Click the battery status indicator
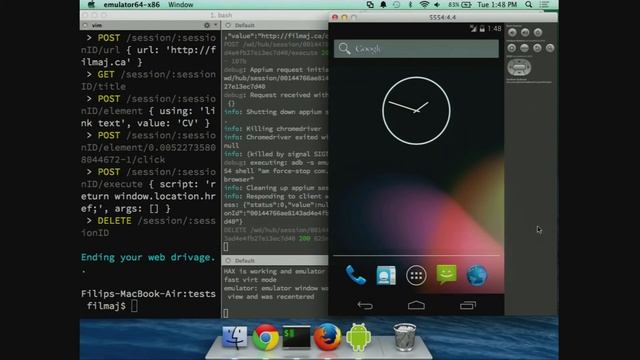Image resolution: width=640 pixels, height=360 pixels. coord(460,4)
